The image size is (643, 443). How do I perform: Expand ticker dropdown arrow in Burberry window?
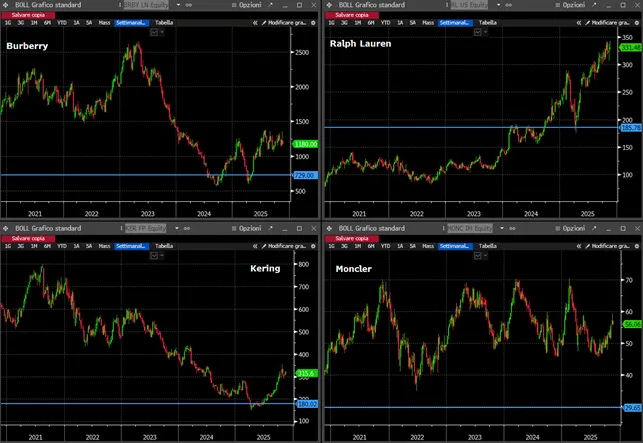[178, 5]
